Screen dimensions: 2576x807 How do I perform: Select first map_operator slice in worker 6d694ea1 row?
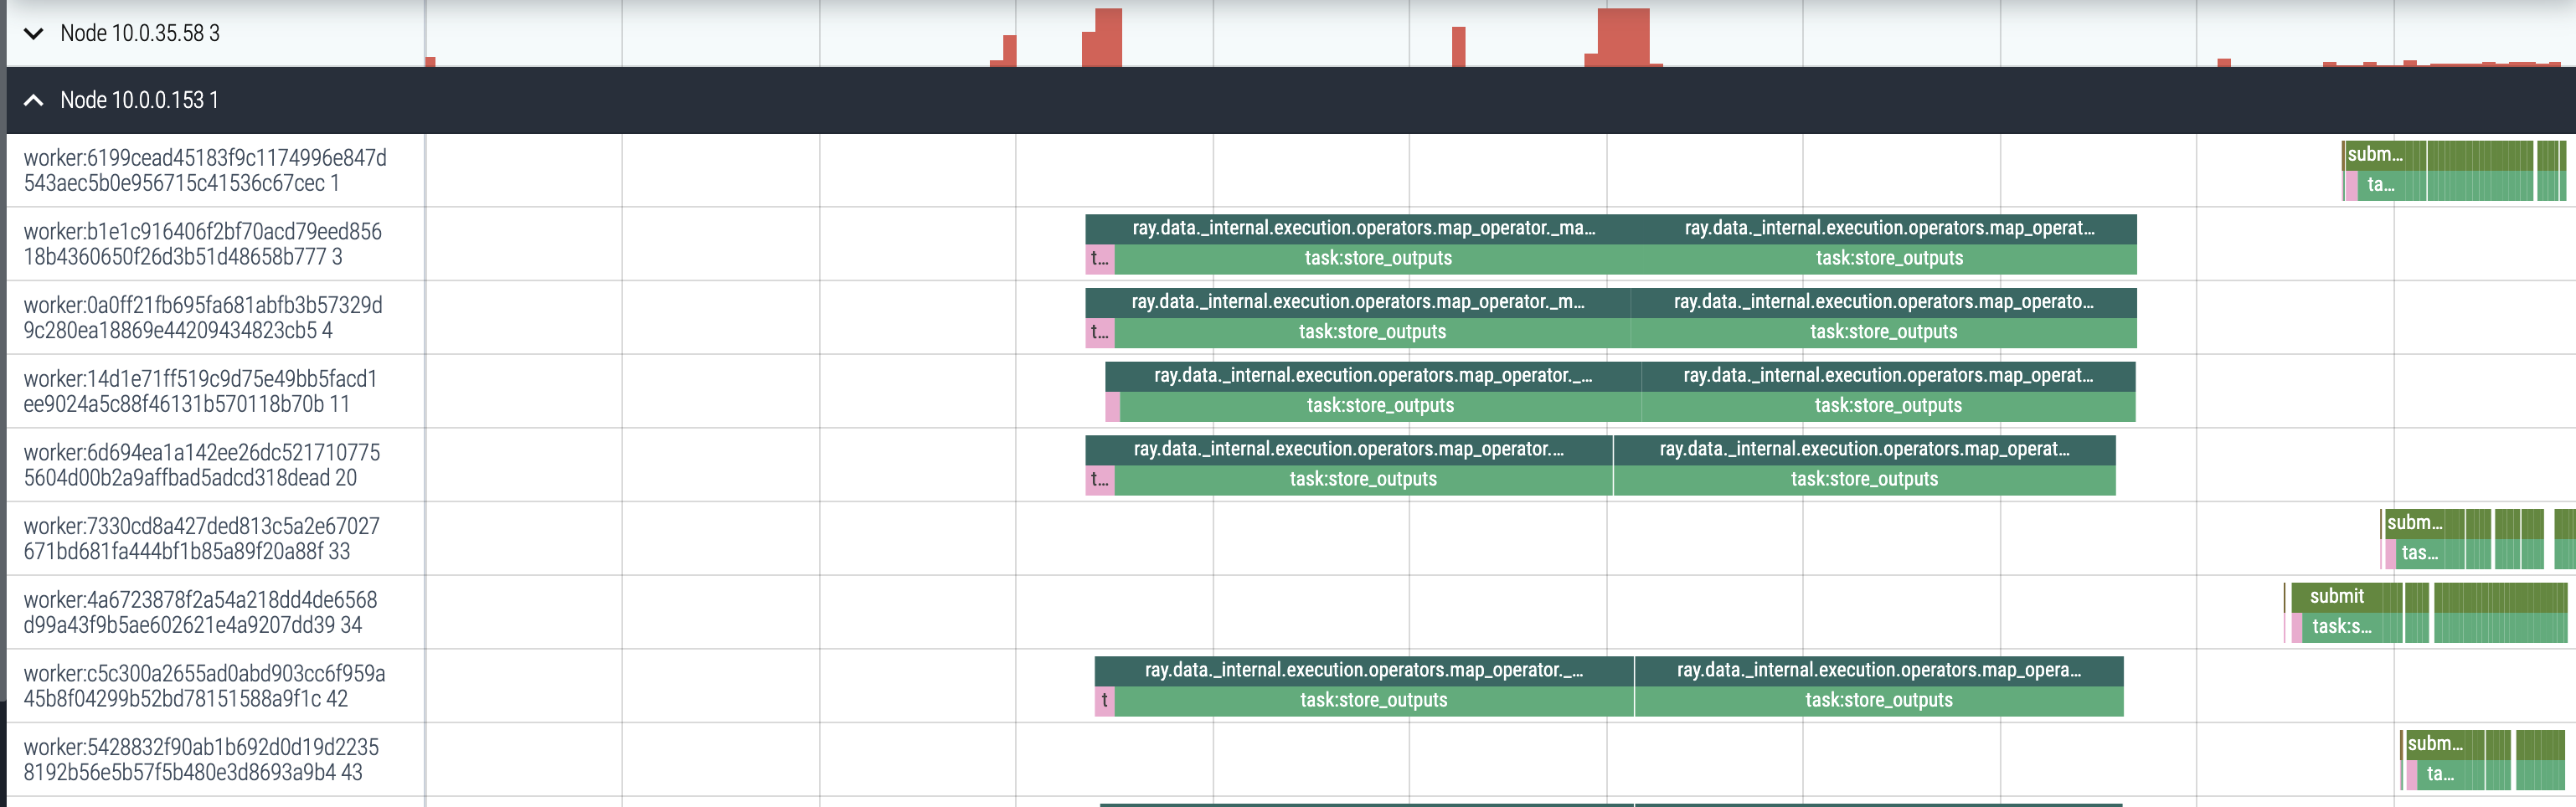[1349, 450]
